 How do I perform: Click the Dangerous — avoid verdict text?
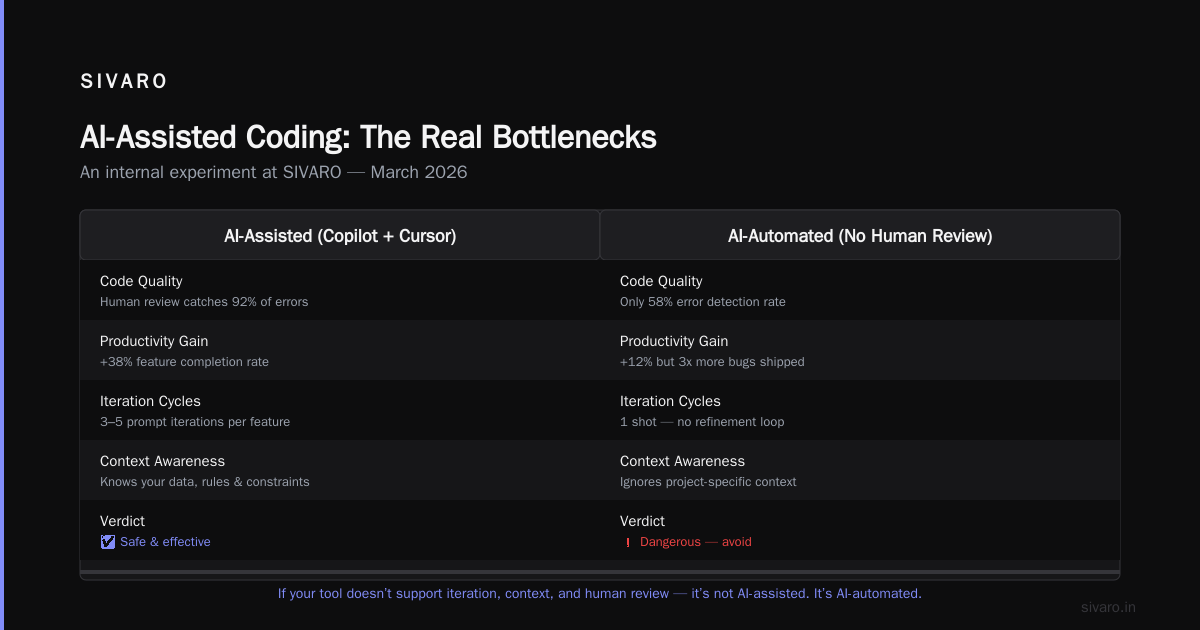tap(696, 542)
